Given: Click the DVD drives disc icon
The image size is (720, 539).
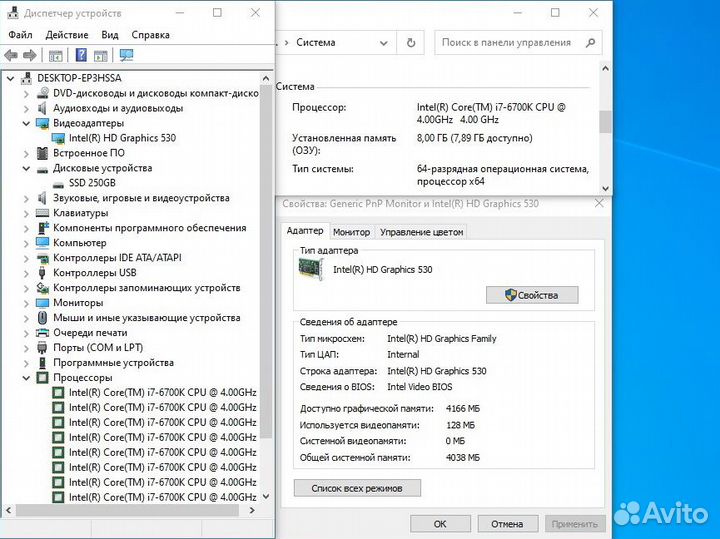Looking at the screenshot, I should tap(42, 93).
